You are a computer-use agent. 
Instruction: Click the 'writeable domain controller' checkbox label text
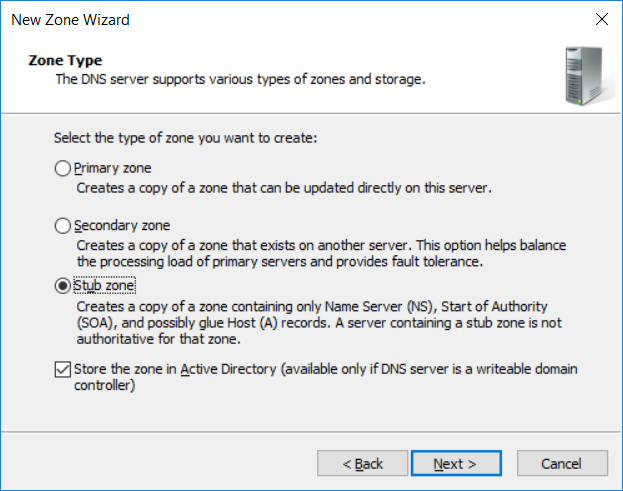coord(325,378)
